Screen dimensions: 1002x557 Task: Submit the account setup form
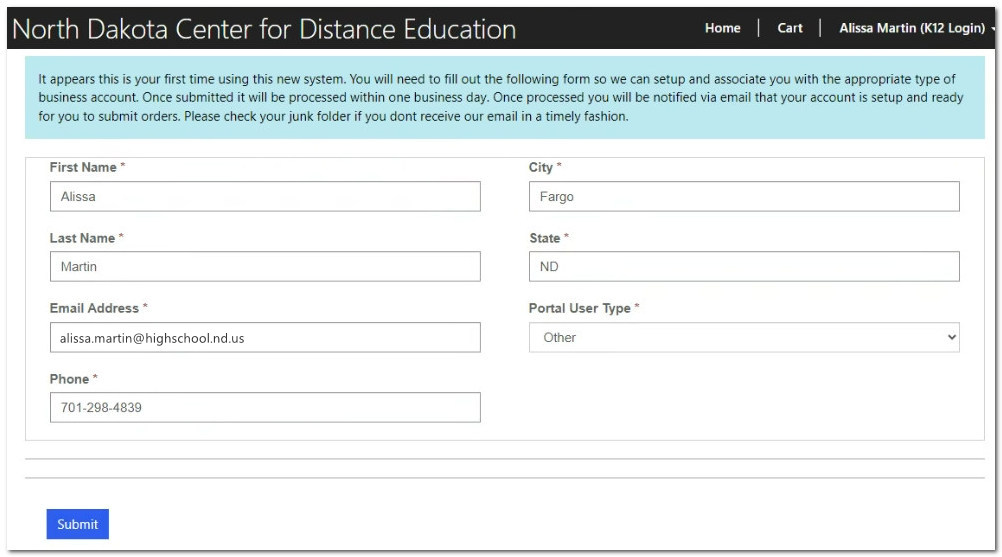point(77,524)
